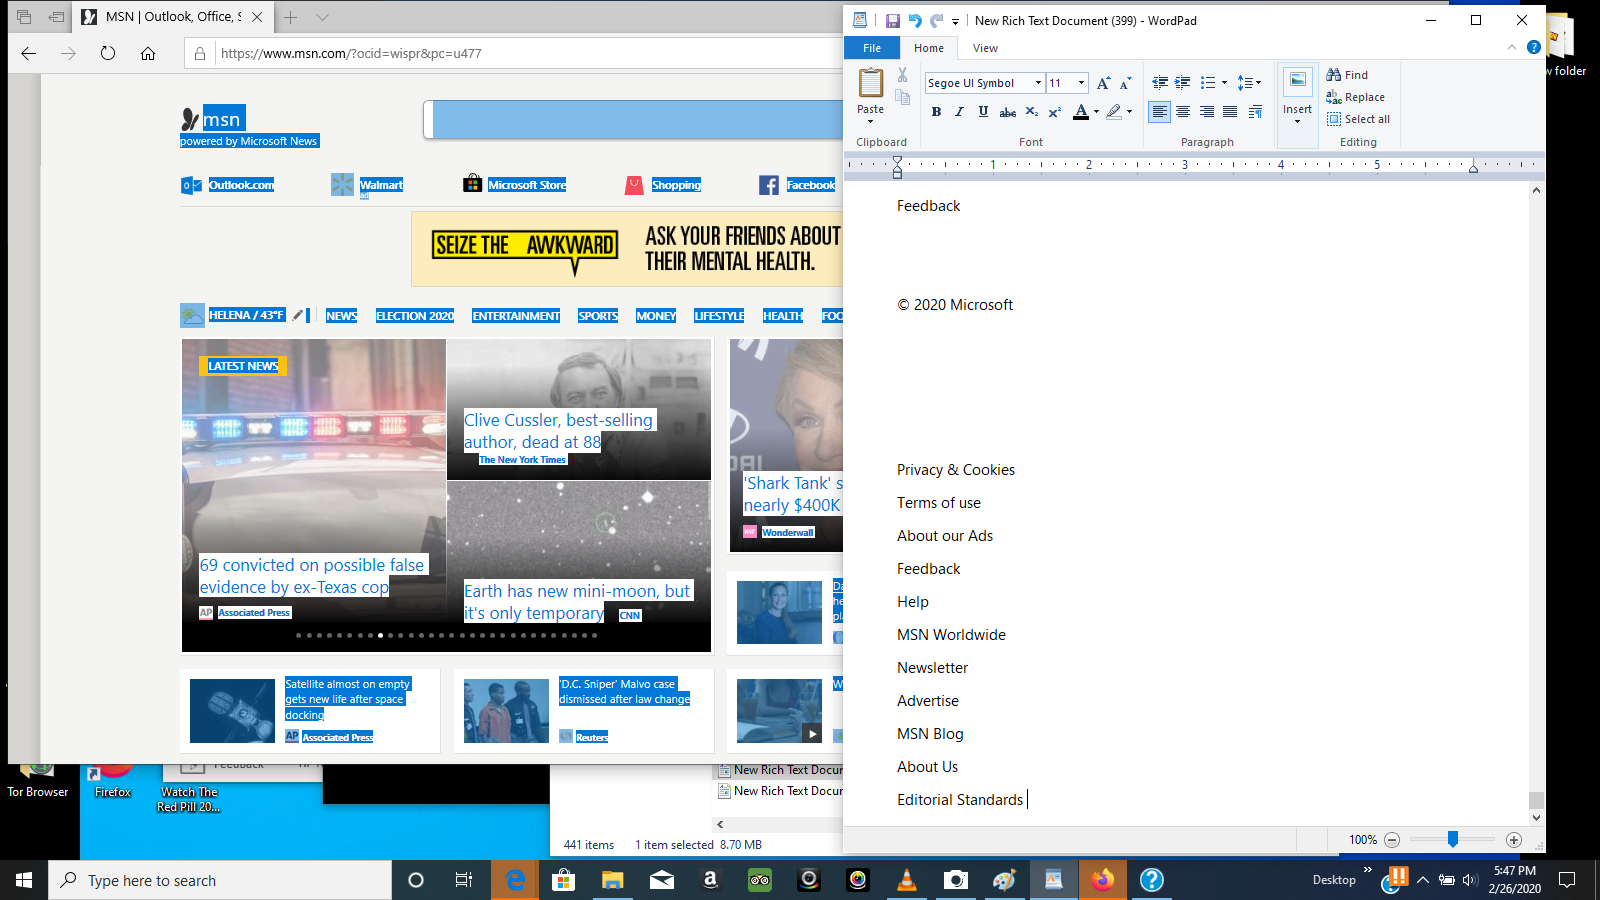Shrink the font size in WordPad
The width and height of the screenshot is (1600, 900).
tap(1125, 83)
